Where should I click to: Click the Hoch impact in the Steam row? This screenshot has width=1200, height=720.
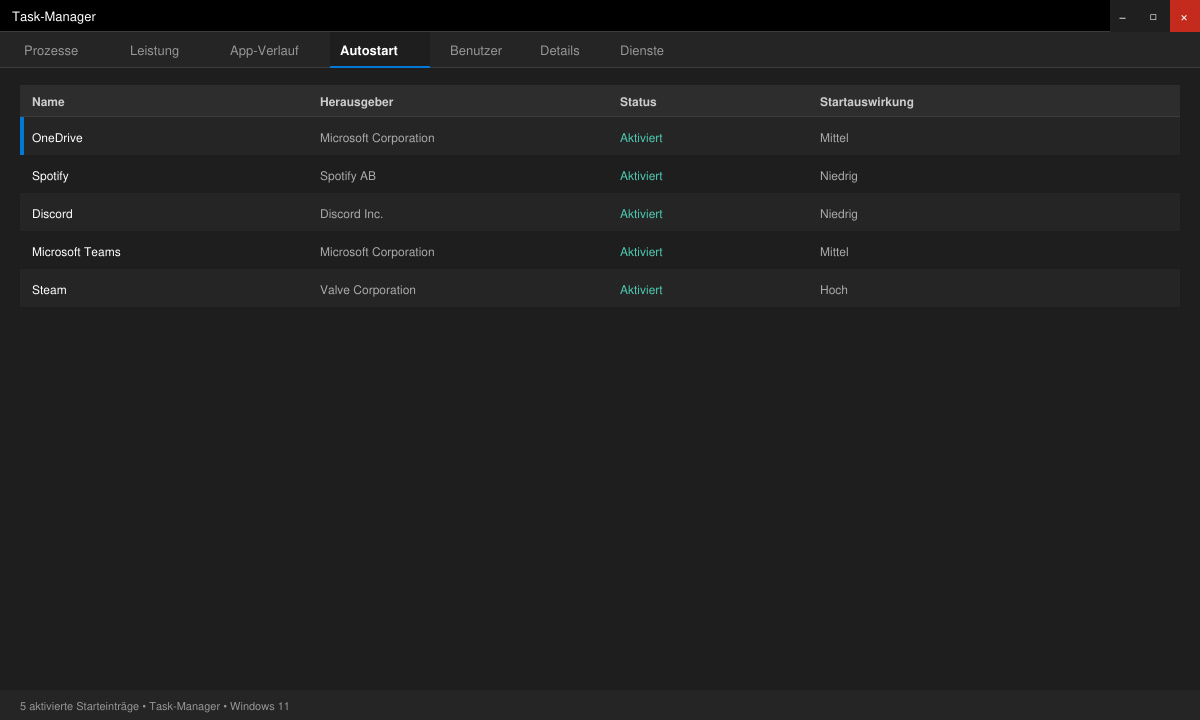(834, 290)
